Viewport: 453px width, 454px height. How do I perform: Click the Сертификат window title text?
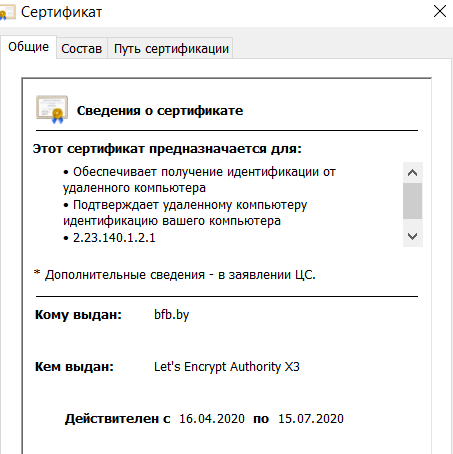61,12
